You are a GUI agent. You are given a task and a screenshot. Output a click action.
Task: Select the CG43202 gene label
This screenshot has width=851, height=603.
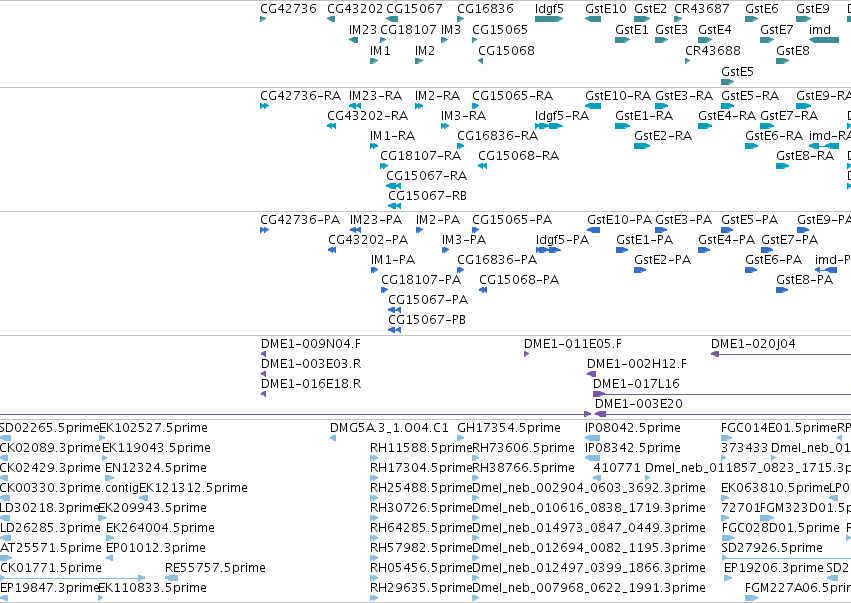tap(355, 9)
